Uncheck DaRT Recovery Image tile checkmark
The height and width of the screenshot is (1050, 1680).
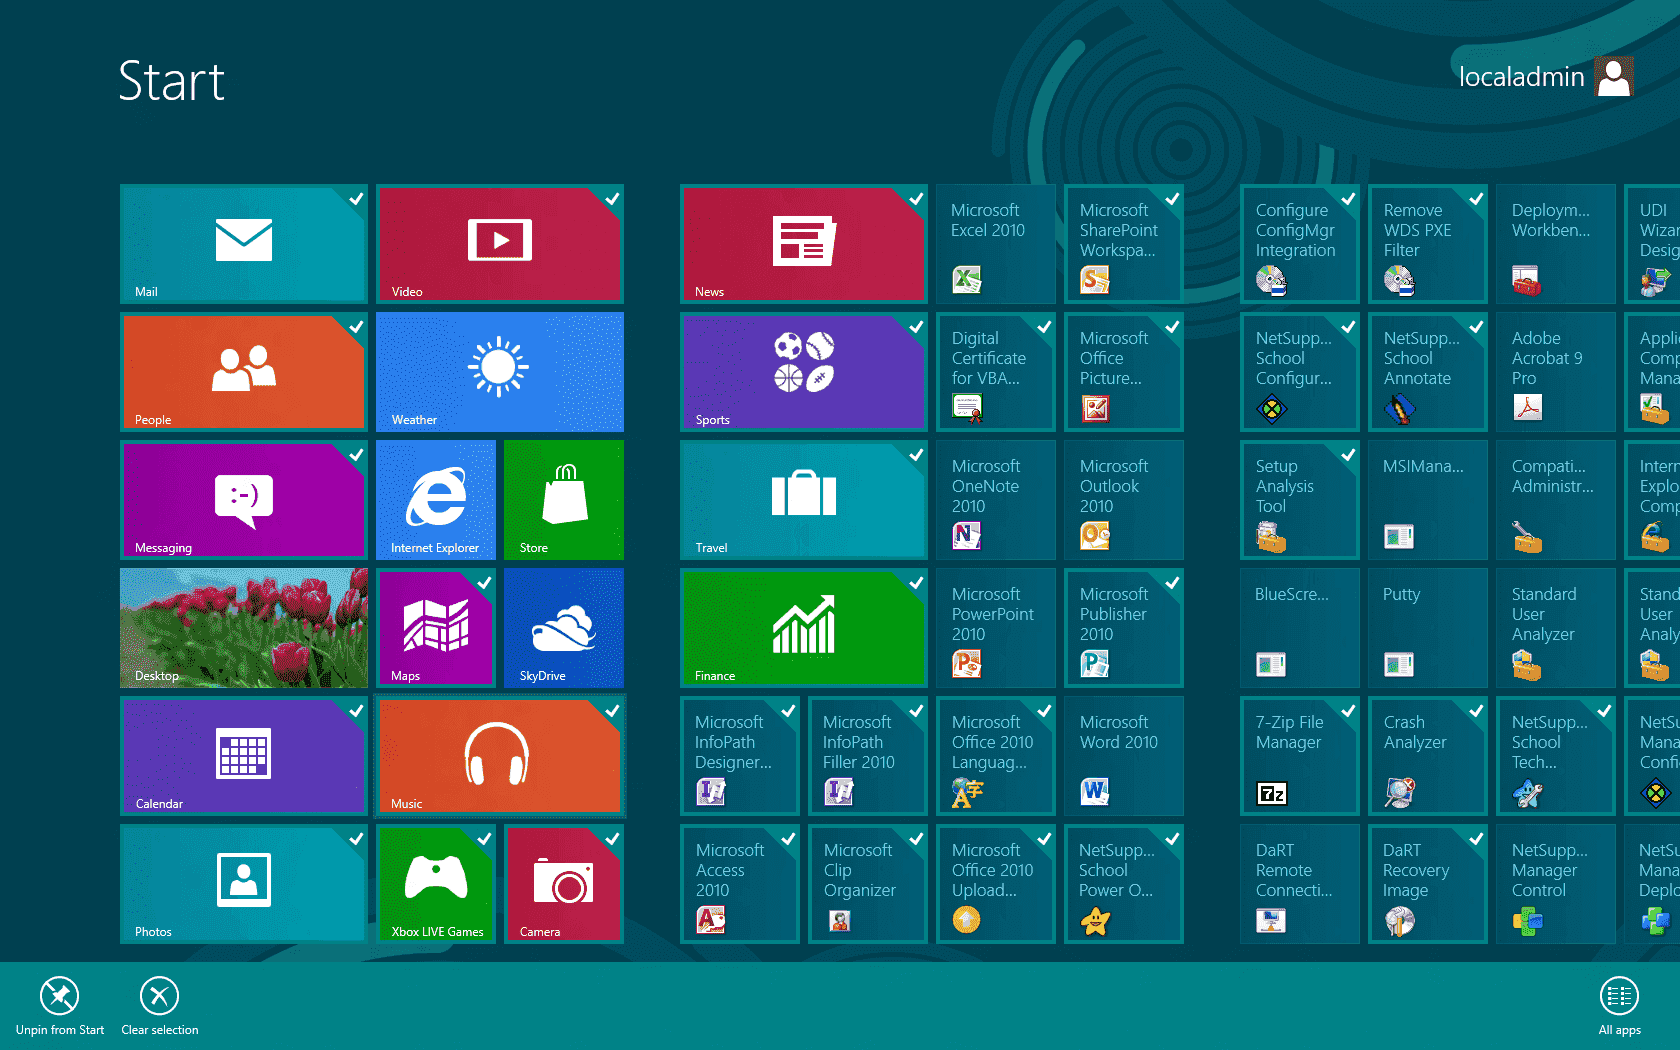pos(1476,838)
